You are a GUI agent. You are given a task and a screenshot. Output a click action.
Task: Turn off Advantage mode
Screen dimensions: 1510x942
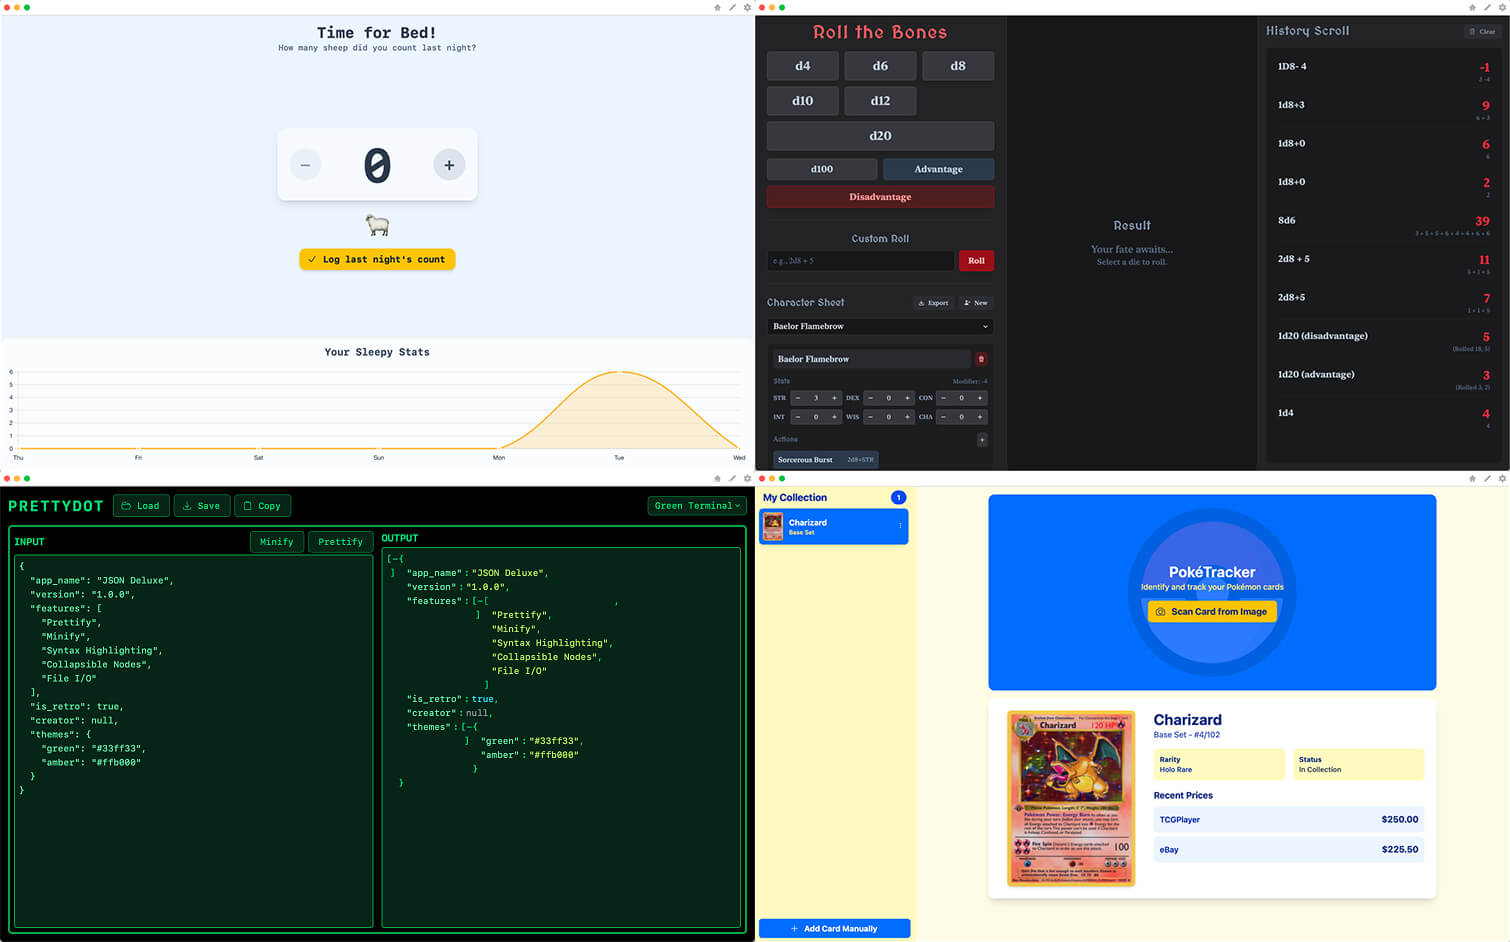click(x=938, y=169)
